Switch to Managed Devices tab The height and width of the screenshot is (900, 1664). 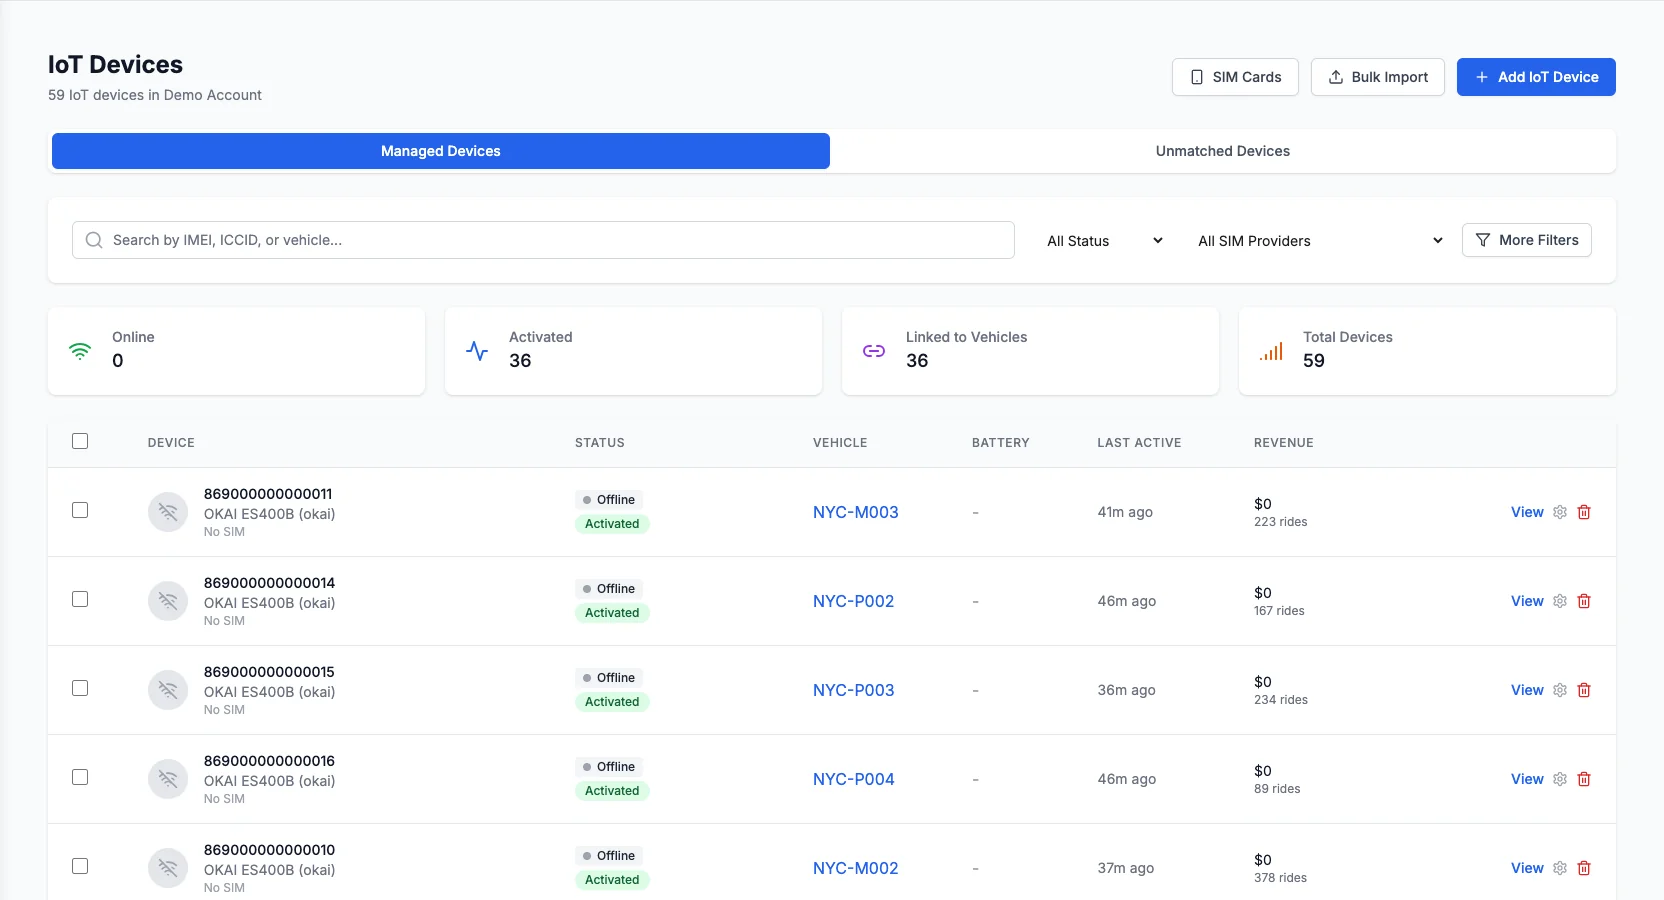[441, 151]
